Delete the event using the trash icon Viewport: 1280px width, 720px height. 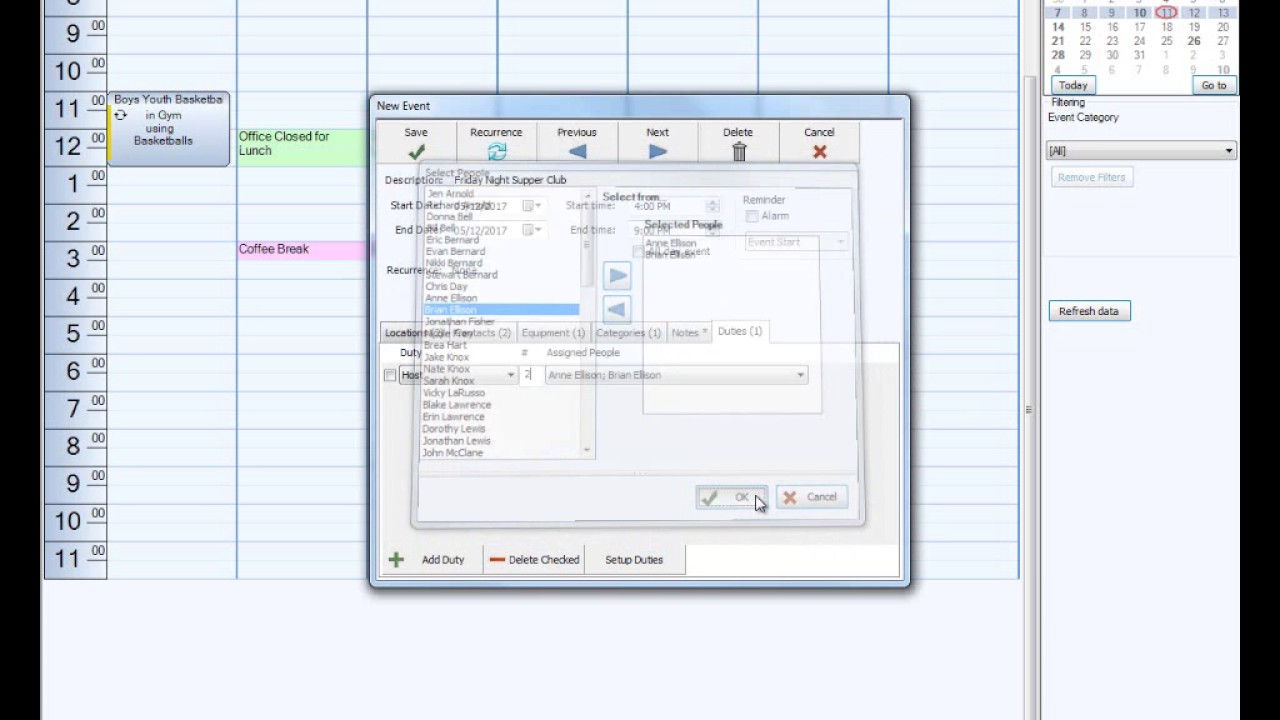(738, 151)
